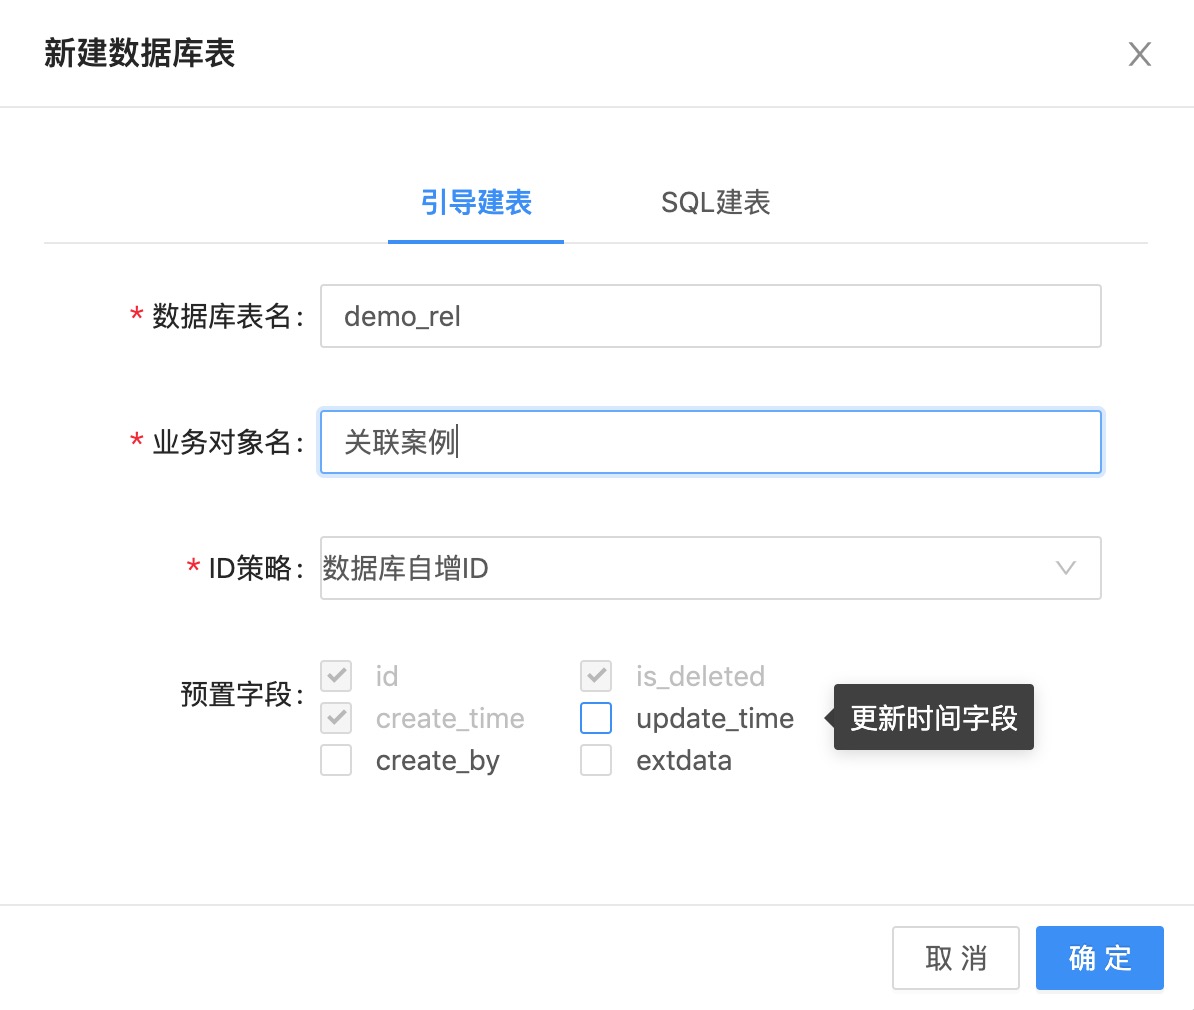Click the extdata label text
This screenshot has height=1010, width=1194.
click(x=684, y=760)
